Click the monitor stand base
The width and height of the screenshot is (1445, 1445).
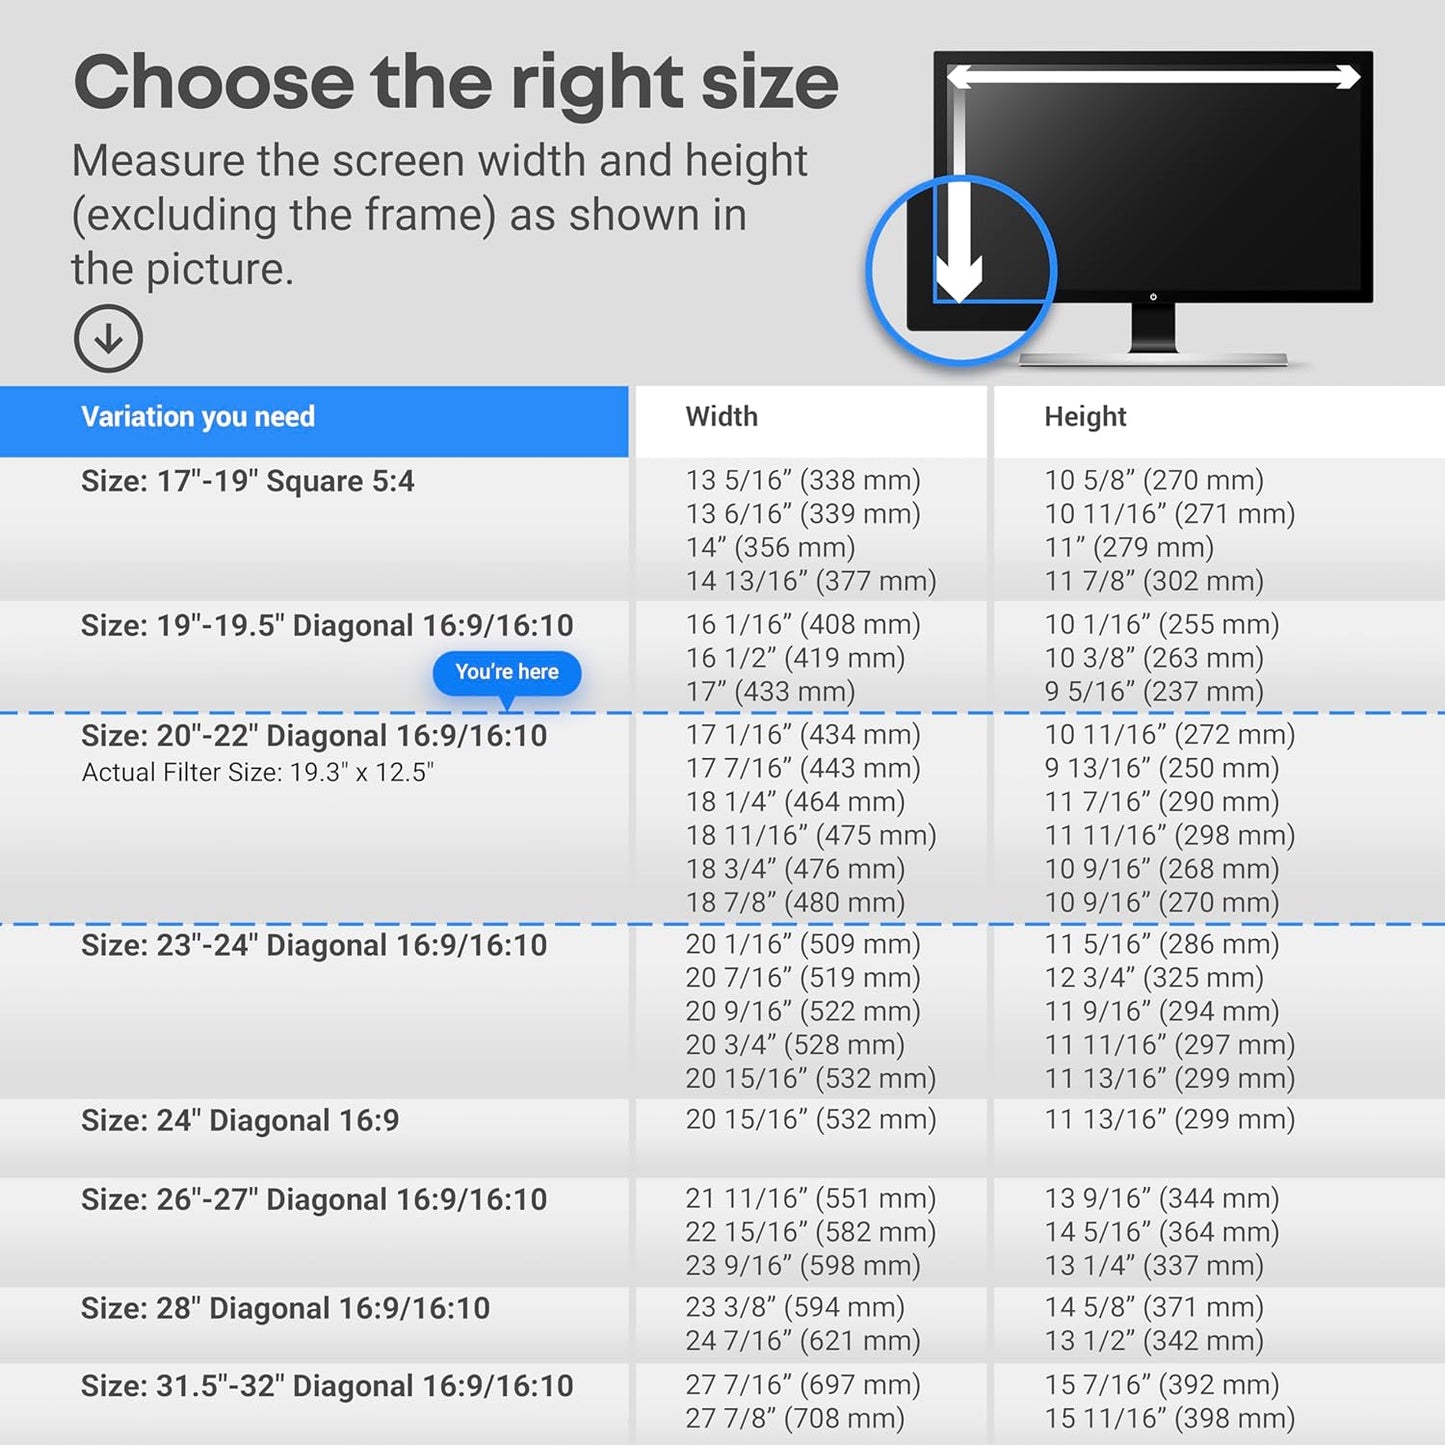pyautogui.click(x=1153, y=360)
